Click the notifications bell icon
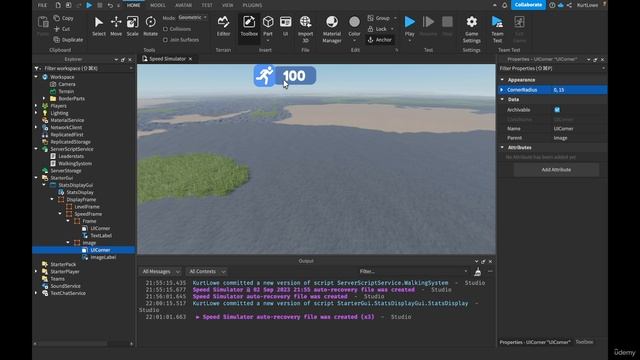 [504, 5]
